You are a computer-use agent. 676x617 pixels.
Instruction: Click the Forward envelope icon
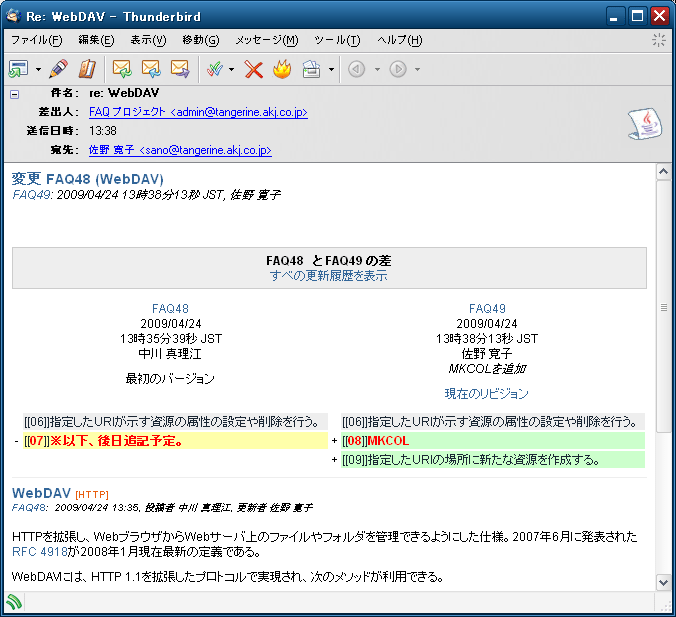(x=180, y=69)
